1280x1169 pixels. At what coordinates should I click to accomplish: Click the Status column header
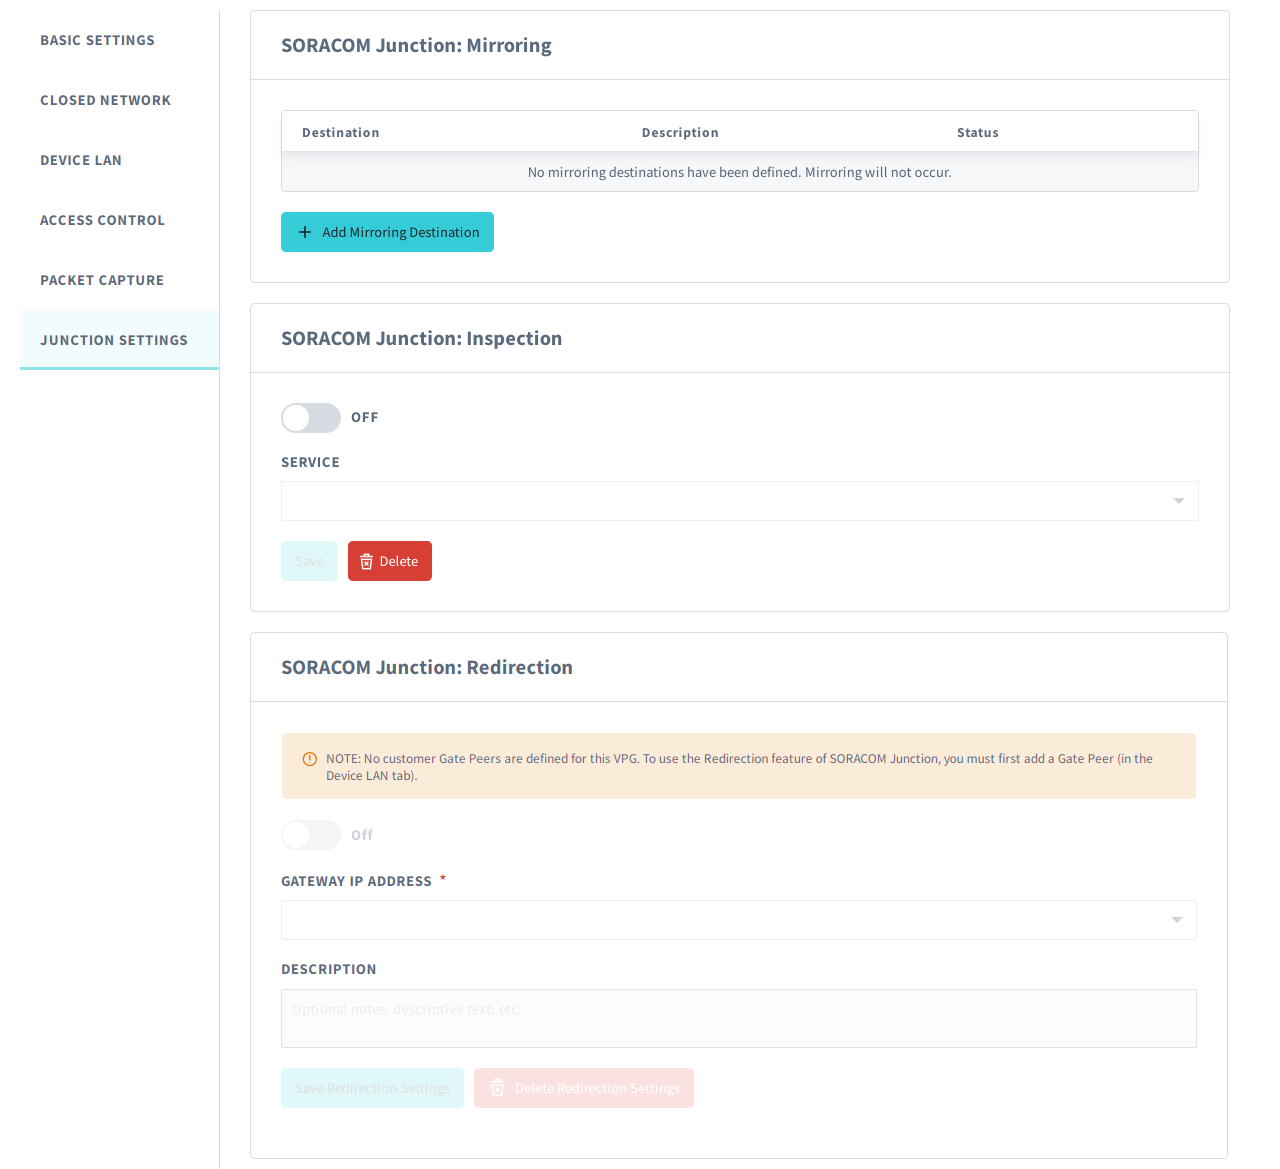(978, 132)
